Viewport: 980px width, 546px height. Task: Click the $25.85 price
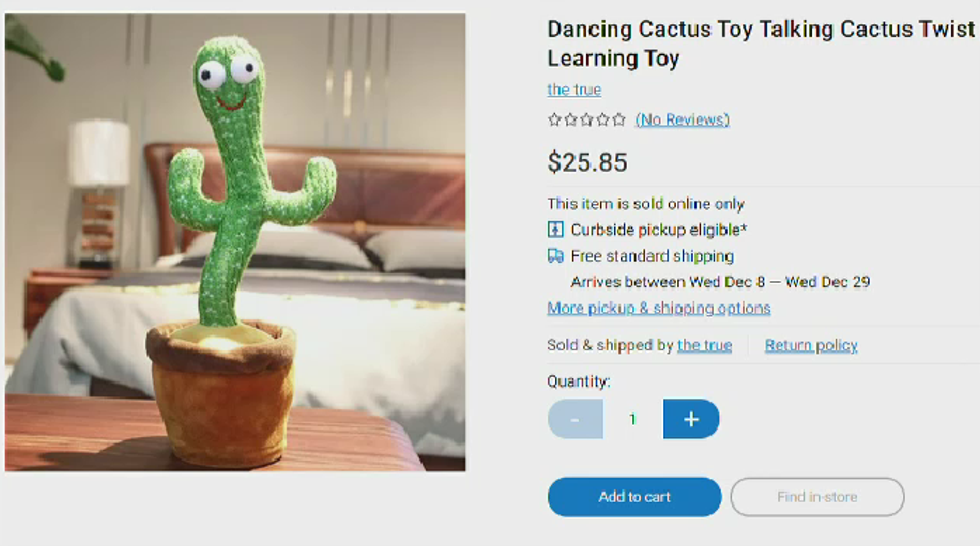[587, 162]
